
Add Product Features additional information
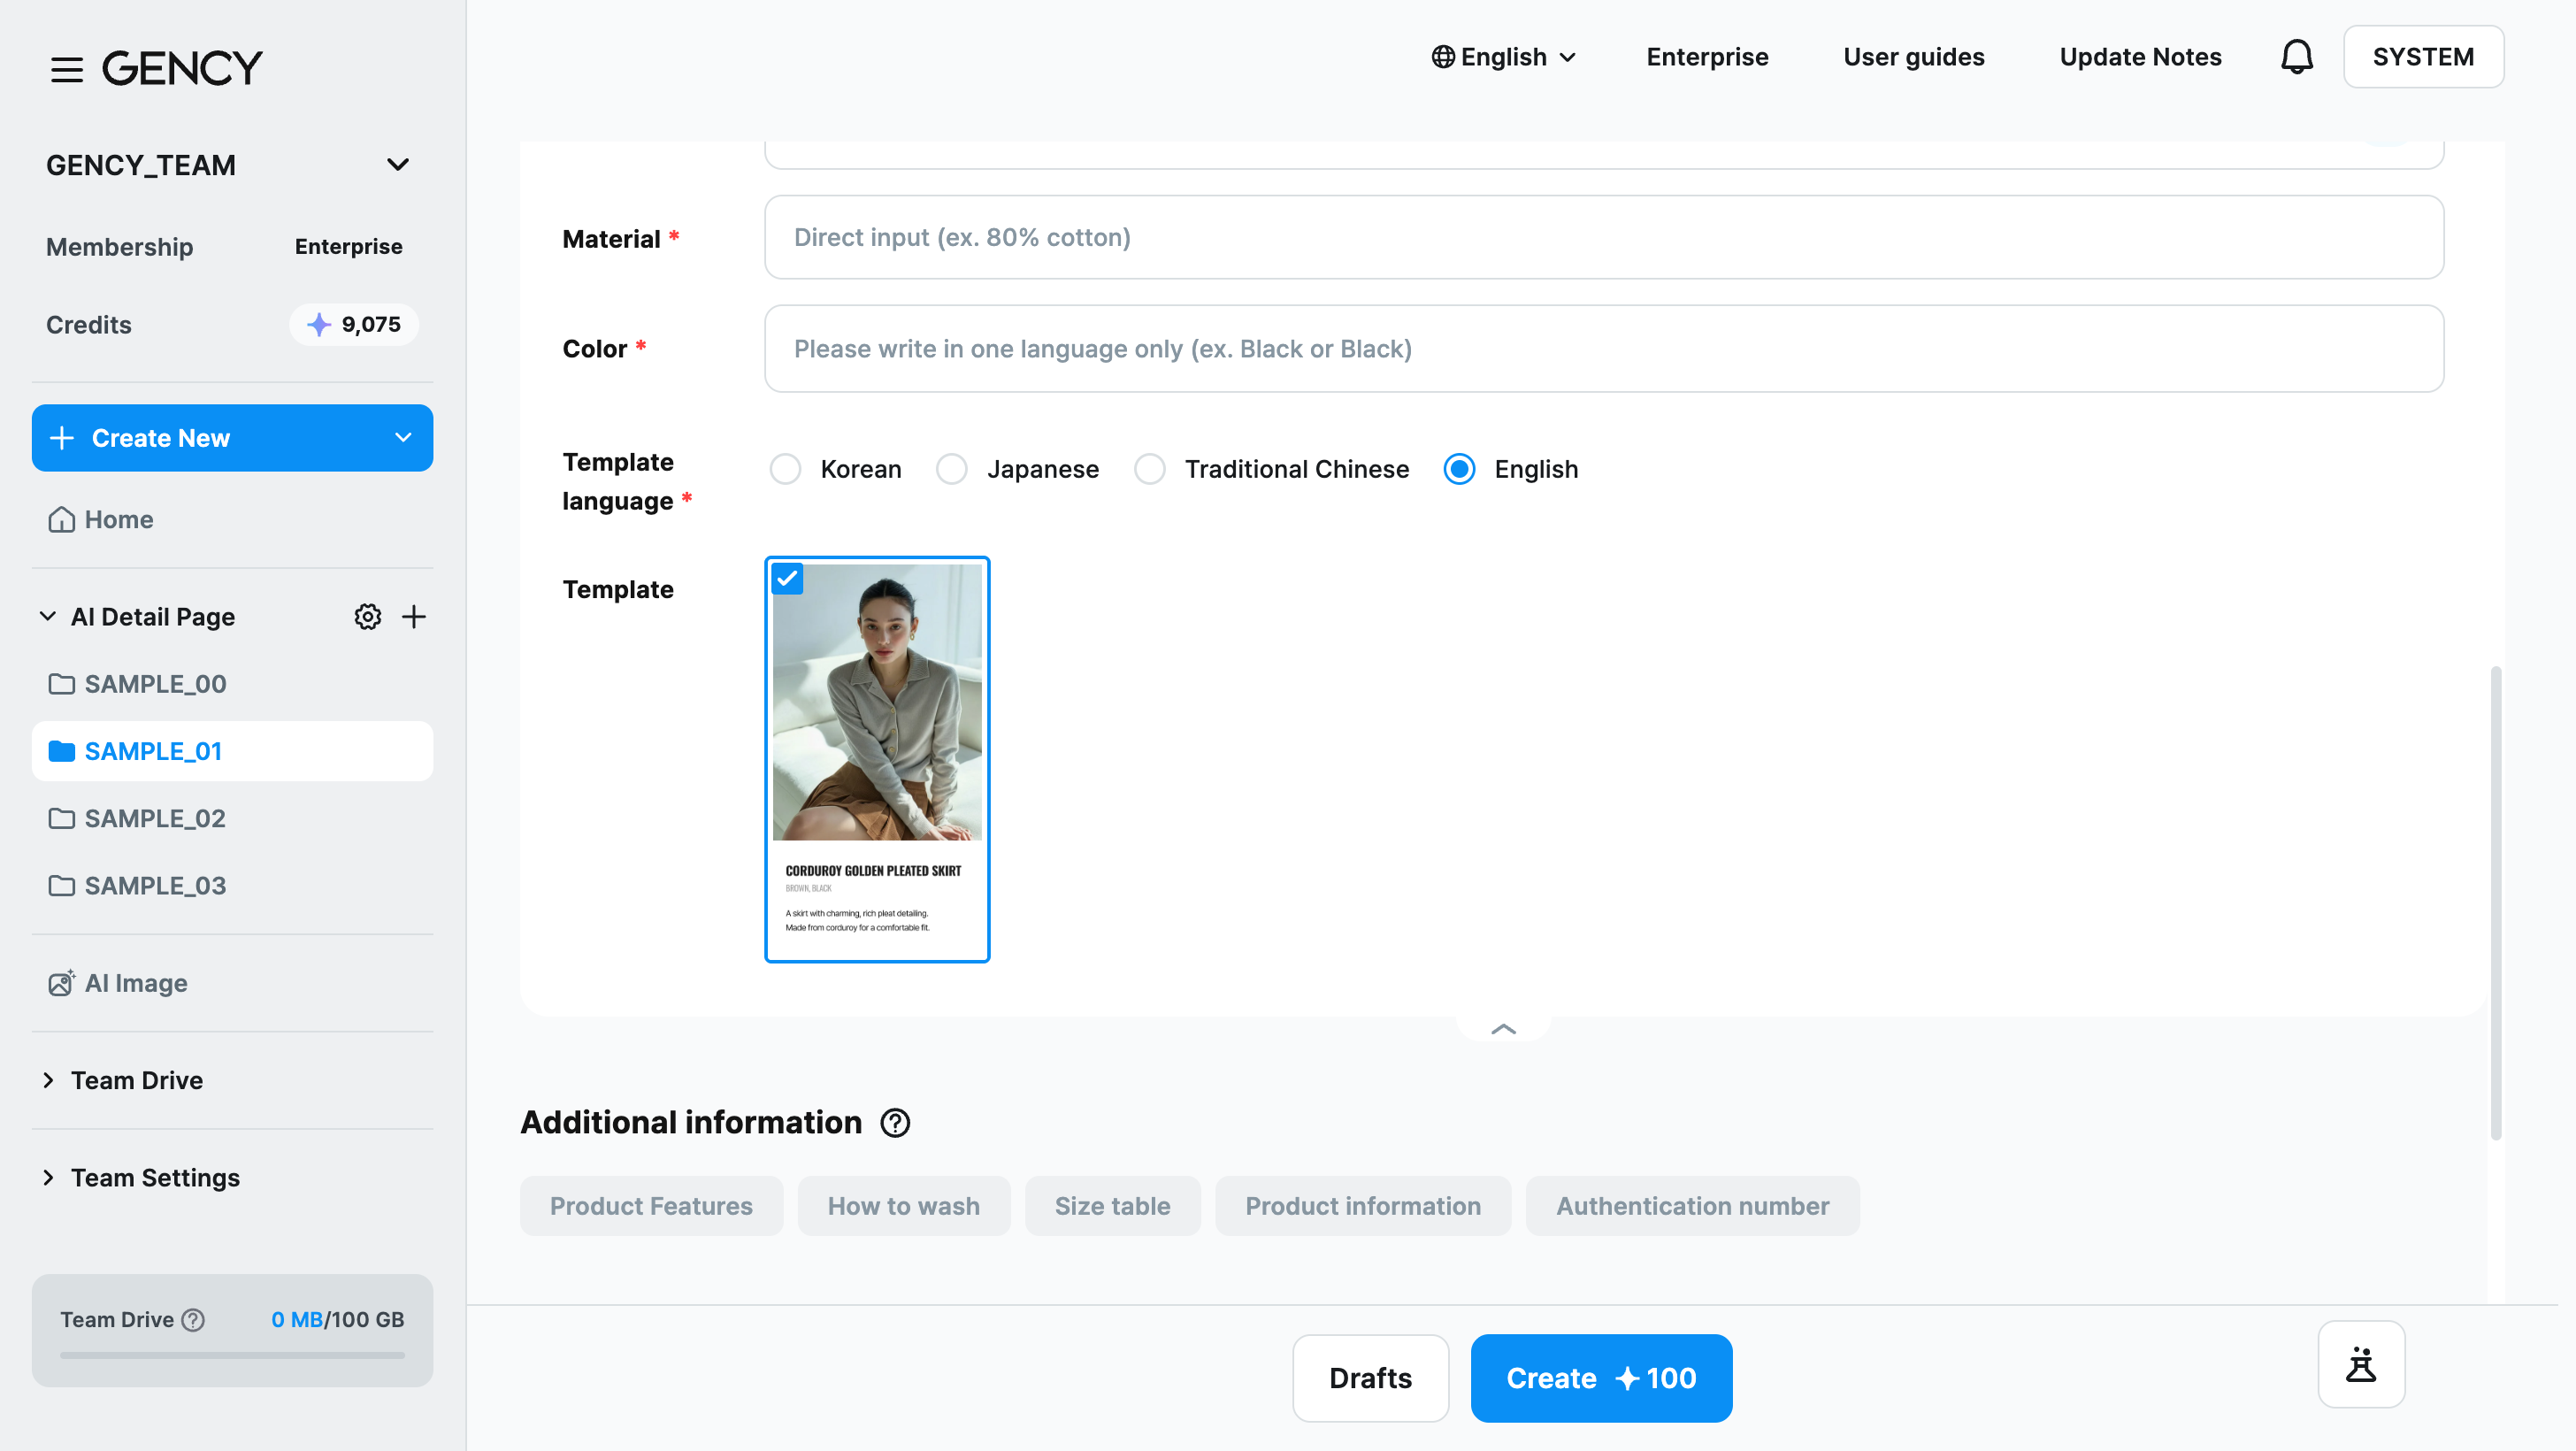tap(651, 1206)
